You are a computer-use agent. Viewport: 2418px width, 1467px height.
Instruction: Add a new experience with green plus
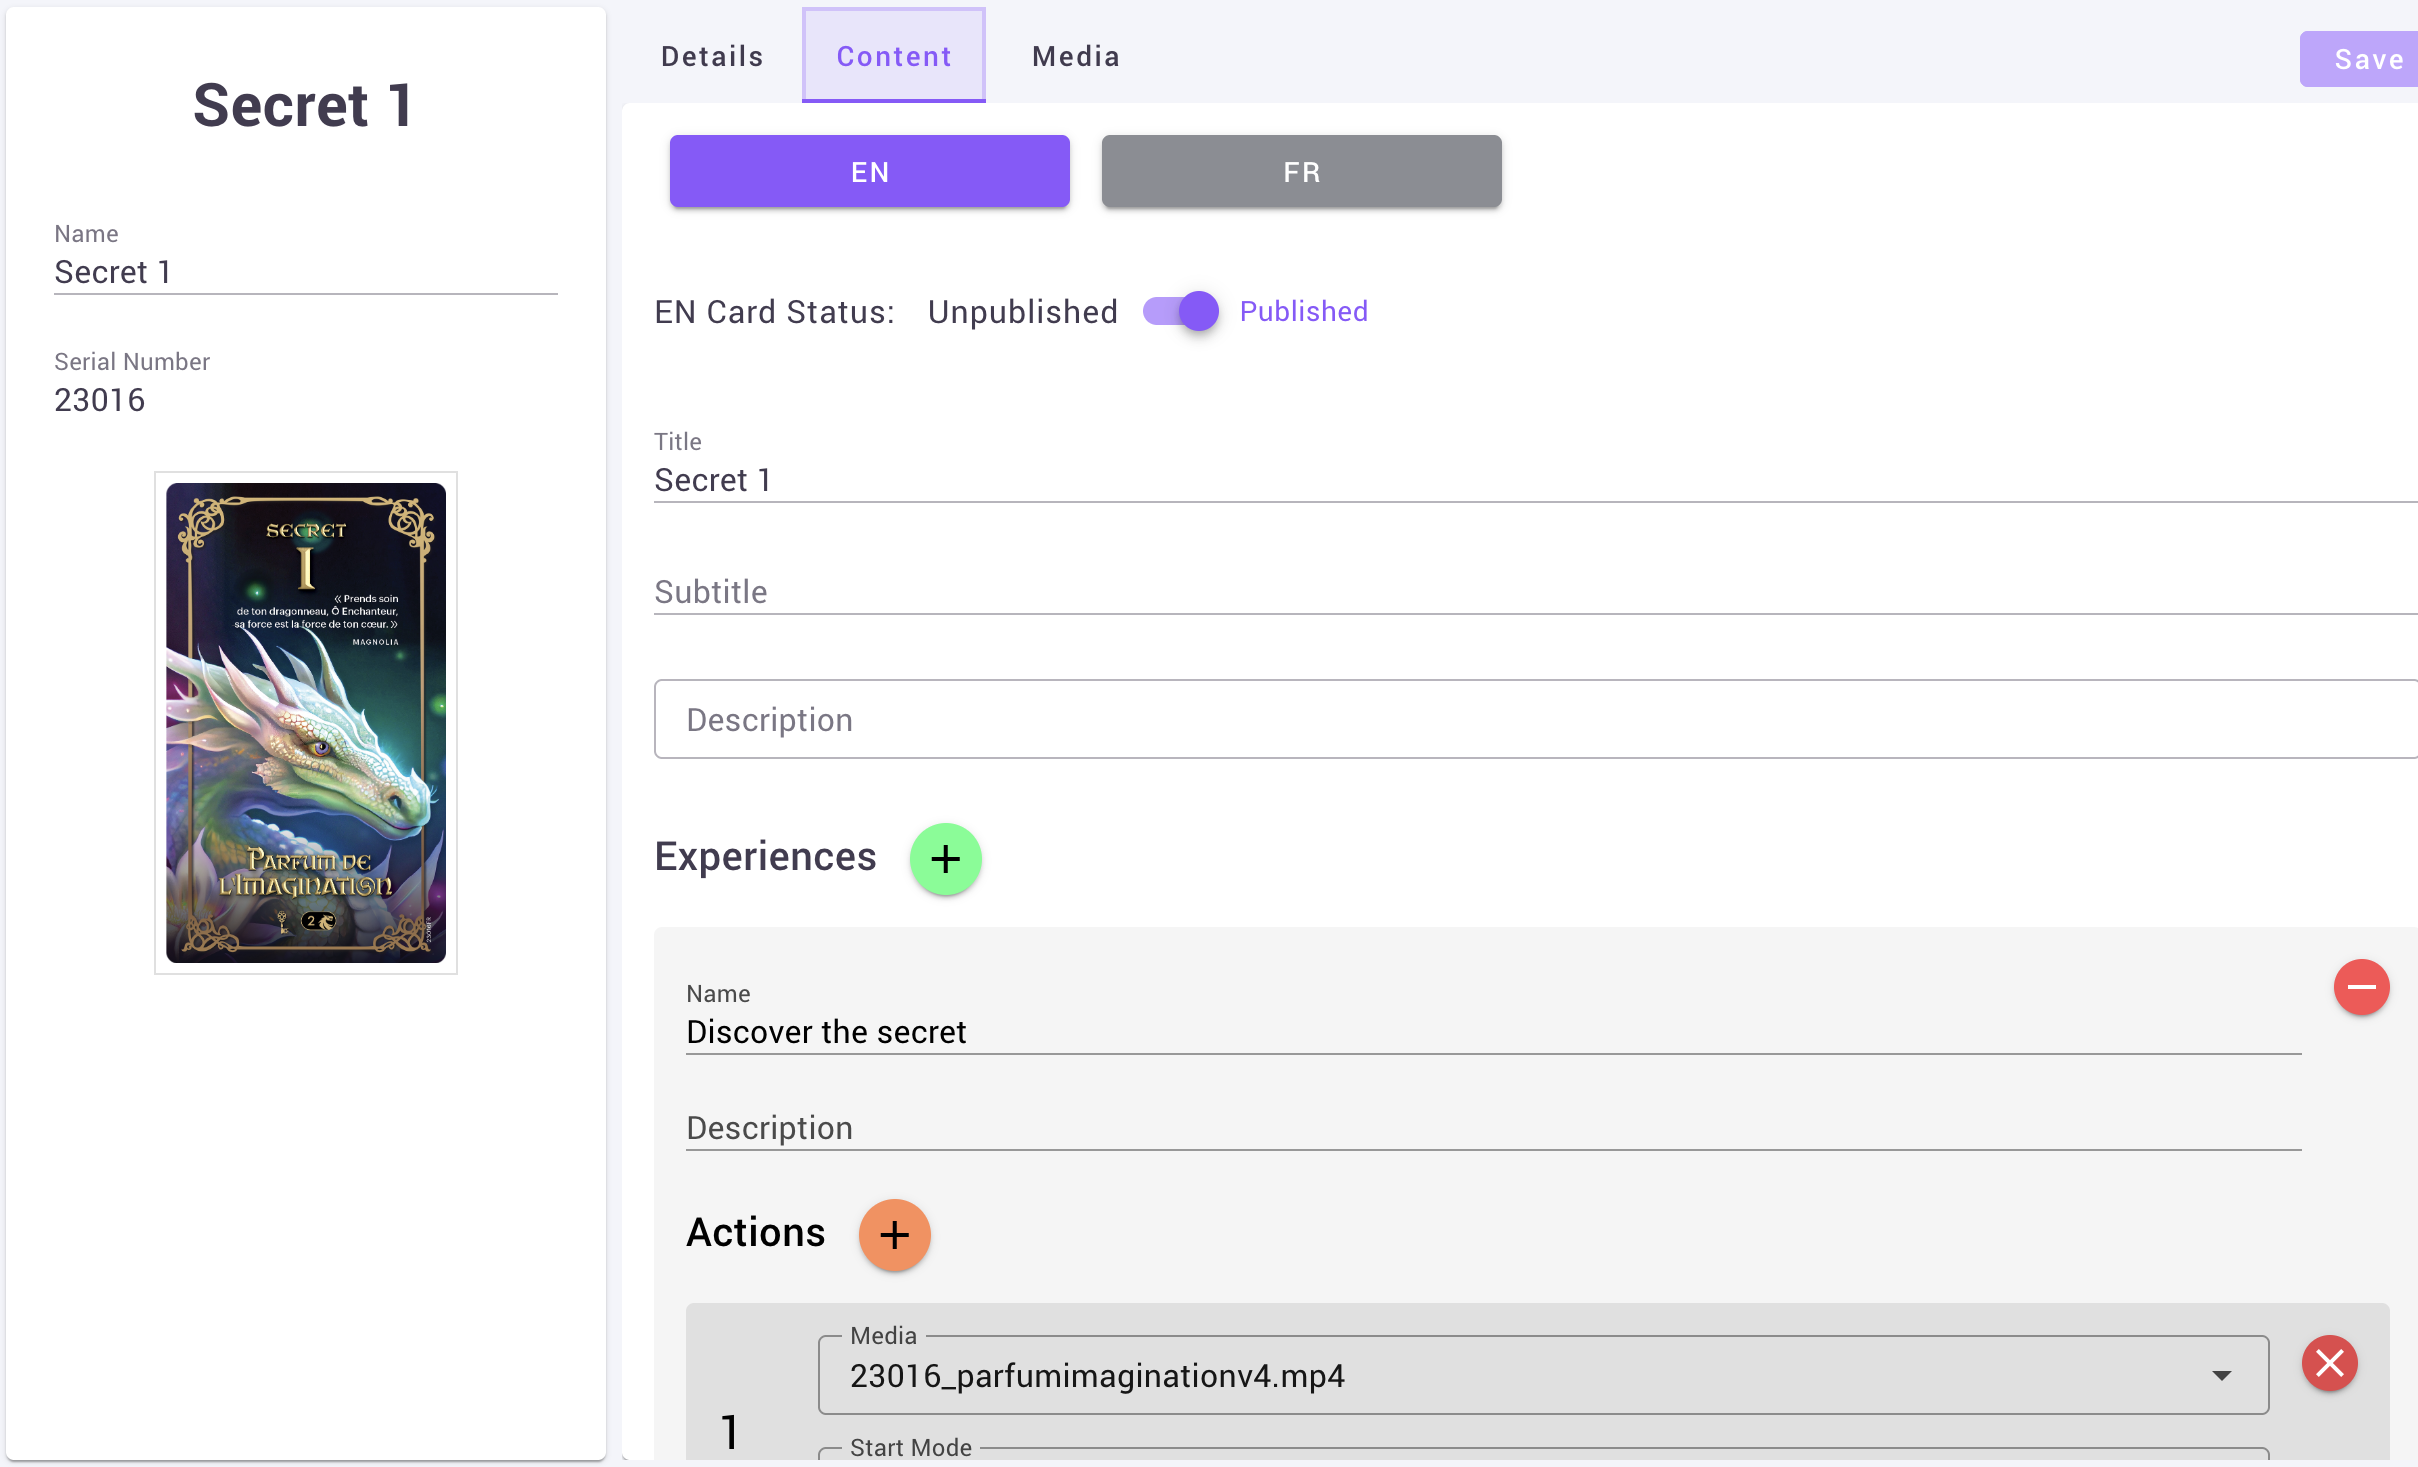coord(945,859)
